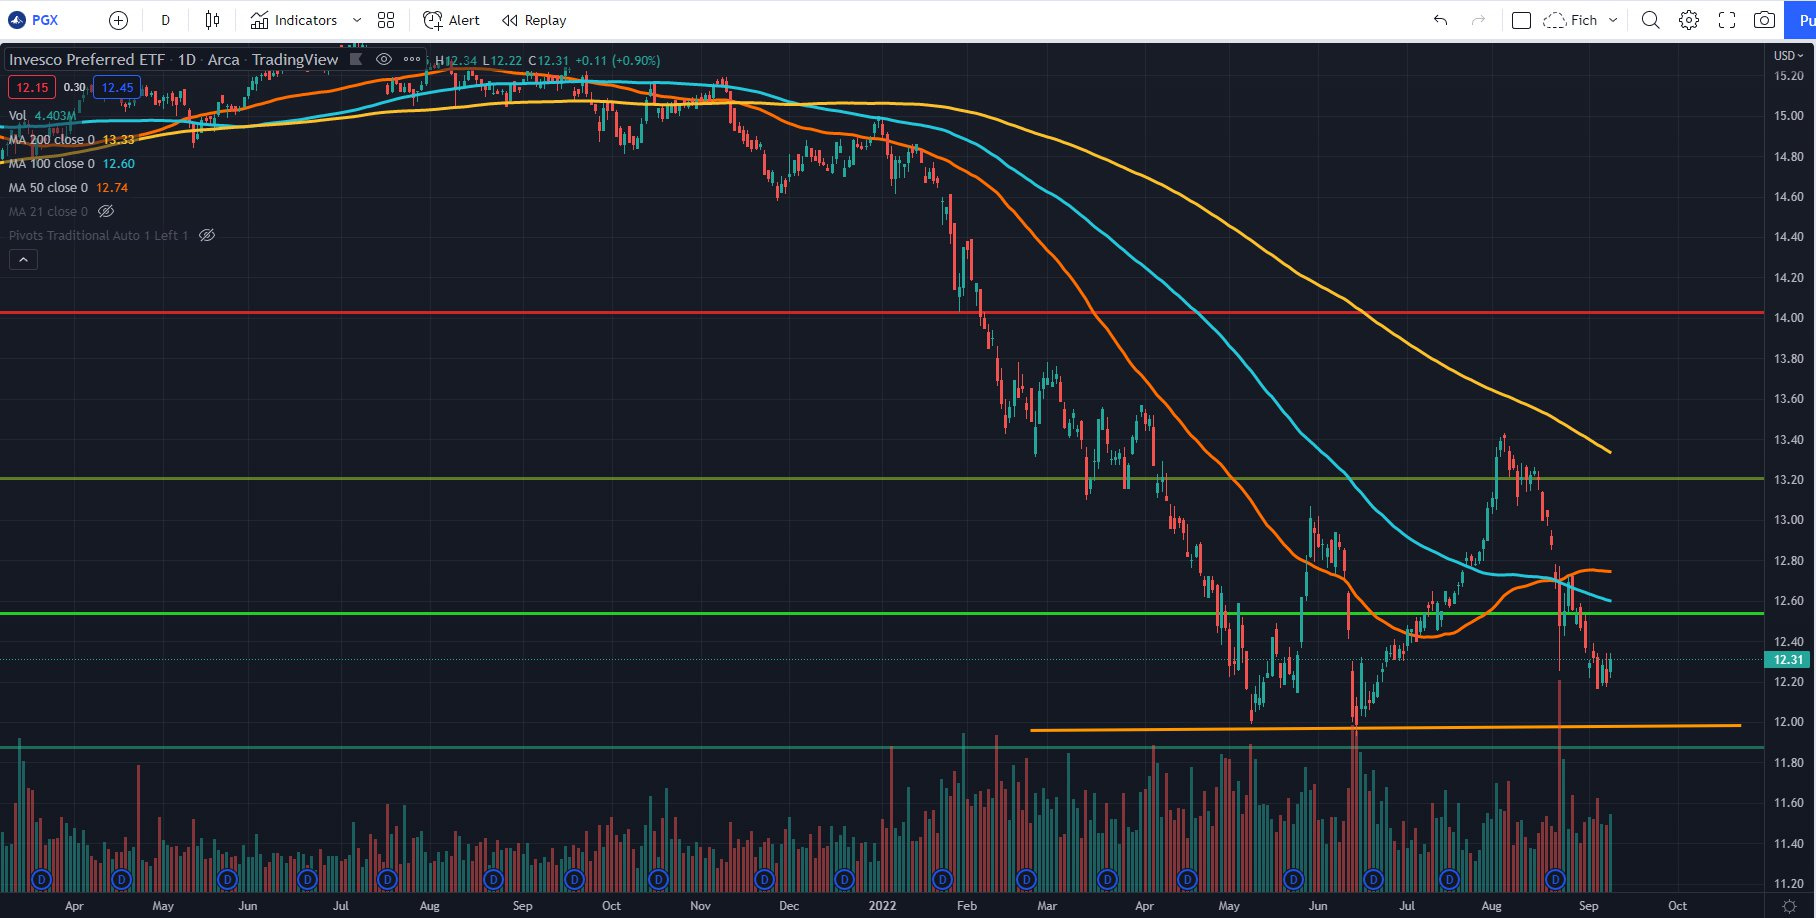Click the MA 200 value 13.33
Viewport: 1816px width, 918px height.
118,139
